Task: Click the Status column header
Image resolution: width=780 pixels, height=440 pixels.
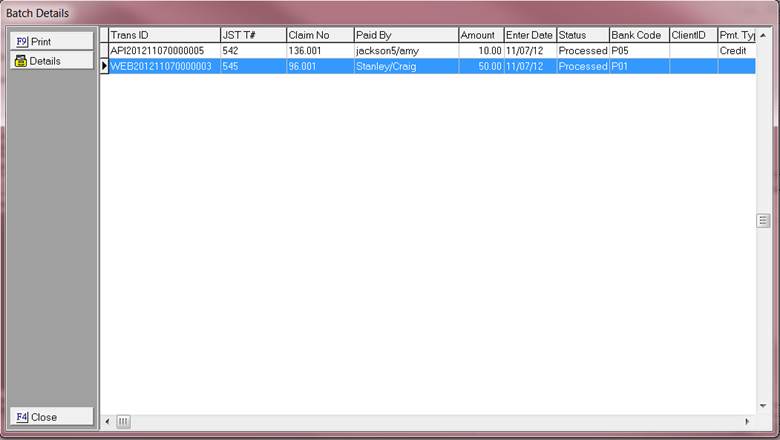Action: [x=581, y=35]
